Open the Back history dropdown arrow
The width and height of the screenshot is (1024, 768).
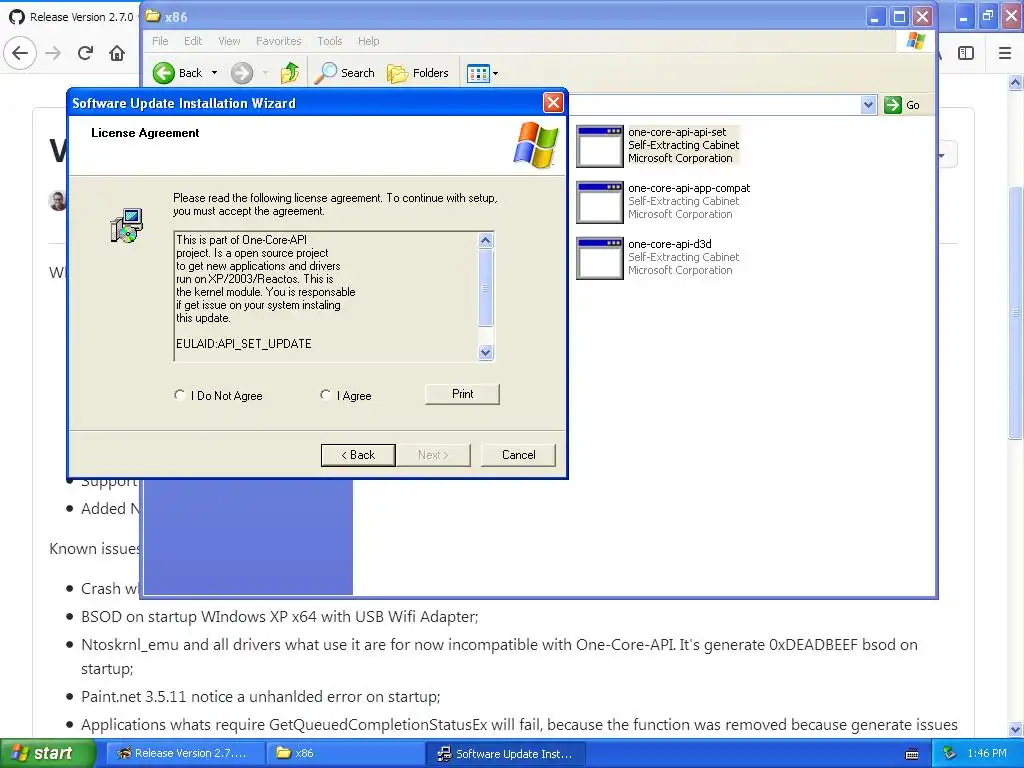pyautogui.click(x=214, y=73)
